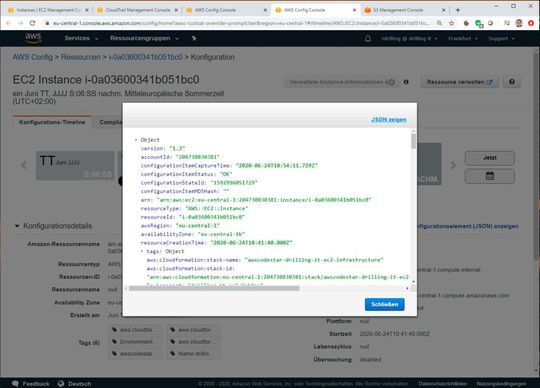Open the account user dropdown
540x388 pixels.
pos(409,39)
